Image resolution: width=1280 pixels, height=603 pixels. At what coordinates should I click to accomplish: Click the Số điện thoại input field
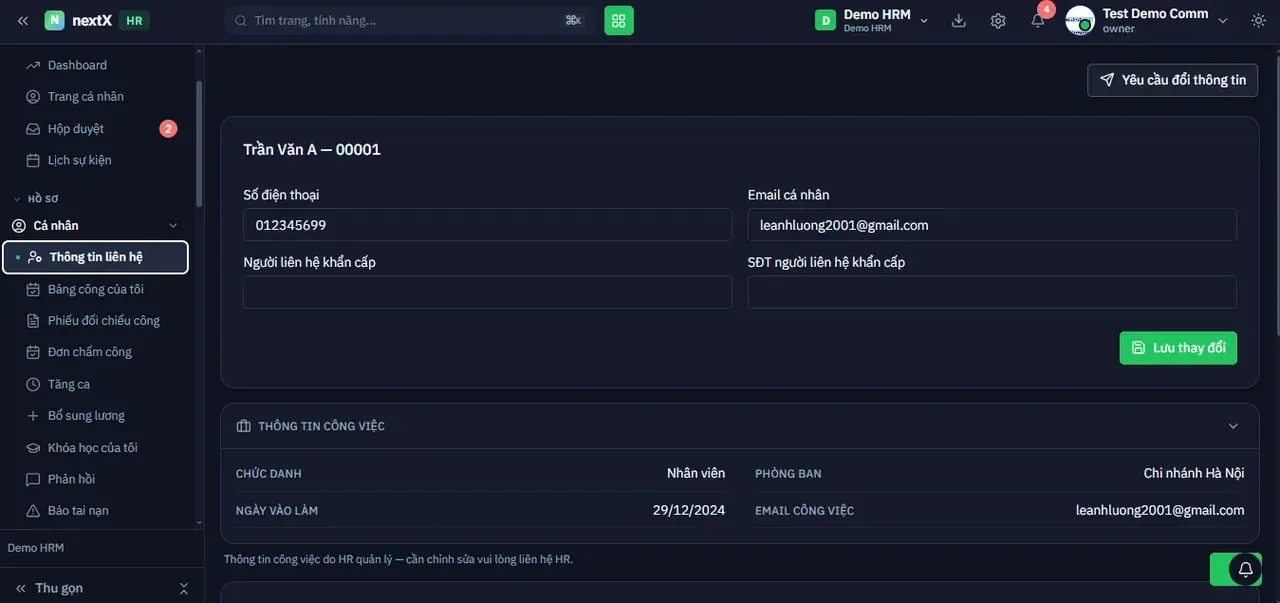488,225
